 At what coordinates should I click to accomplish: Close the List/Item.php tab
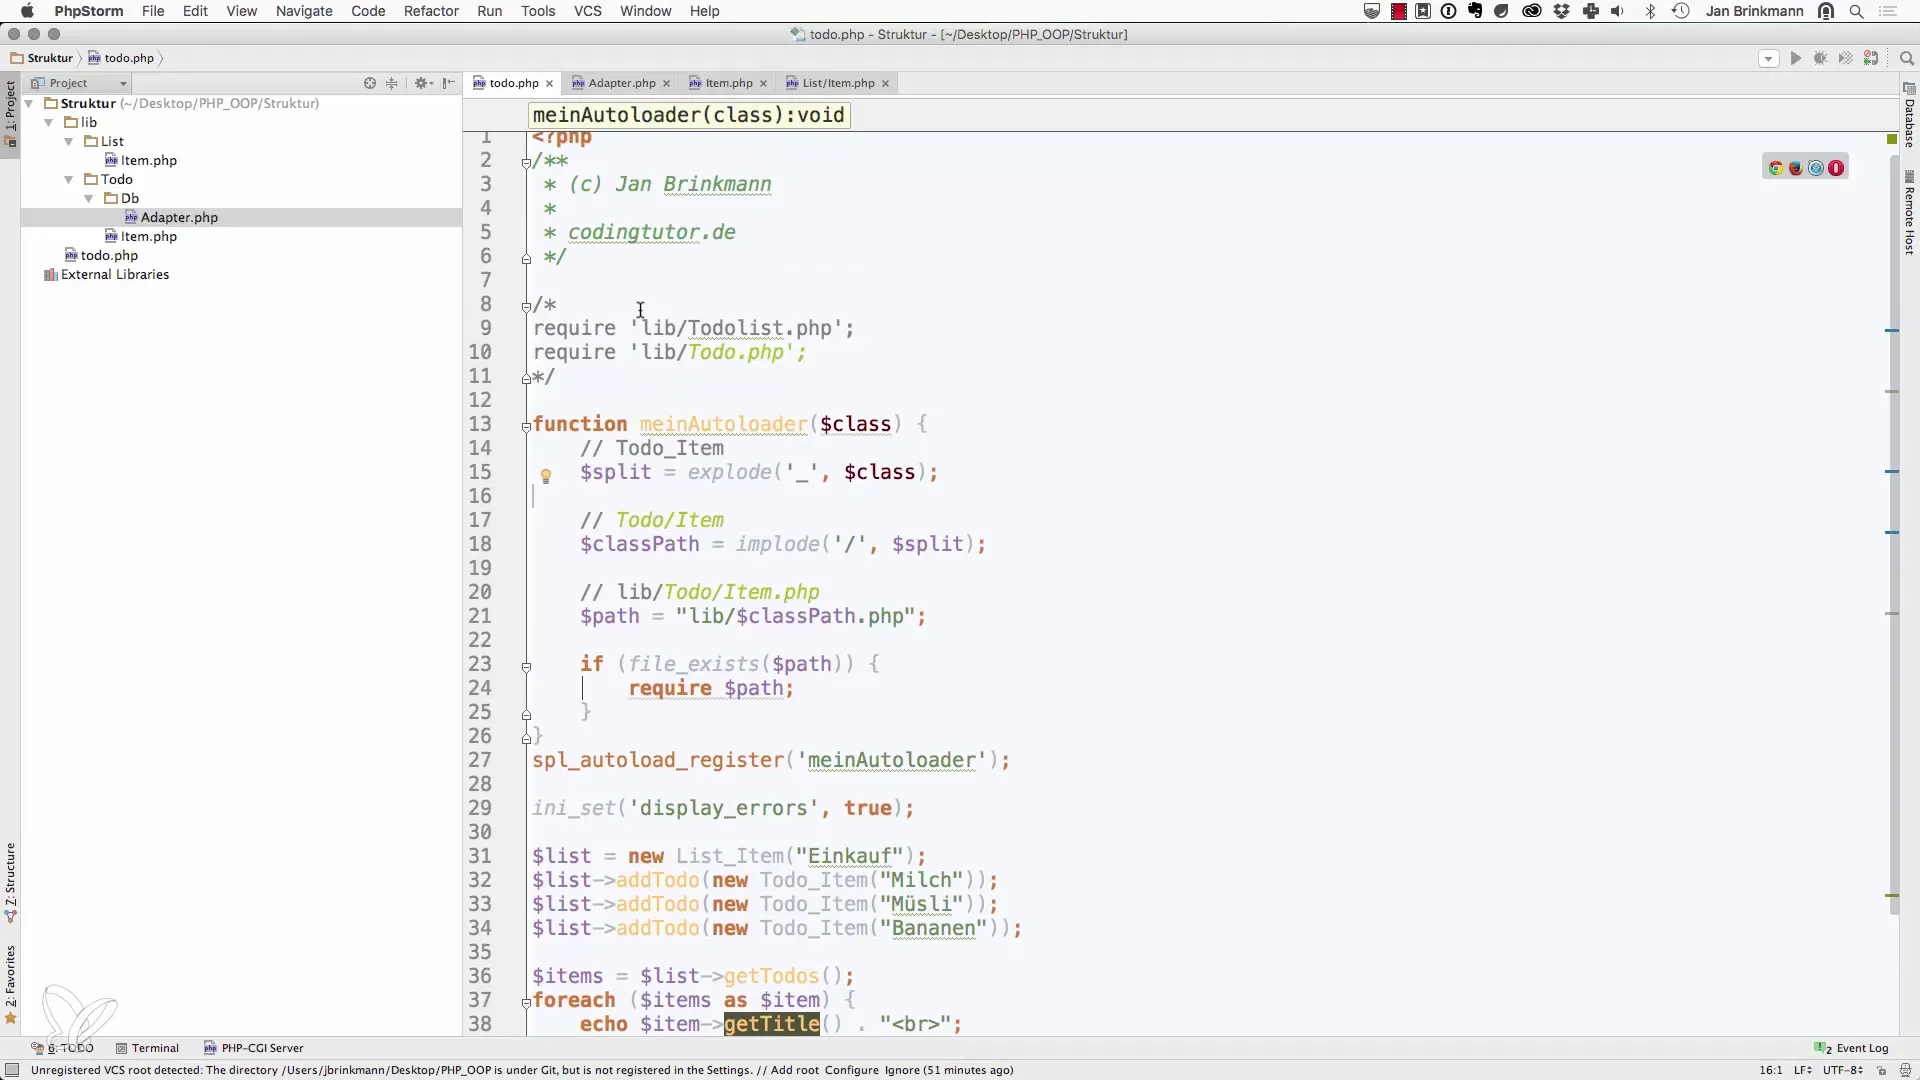point(885,84)
